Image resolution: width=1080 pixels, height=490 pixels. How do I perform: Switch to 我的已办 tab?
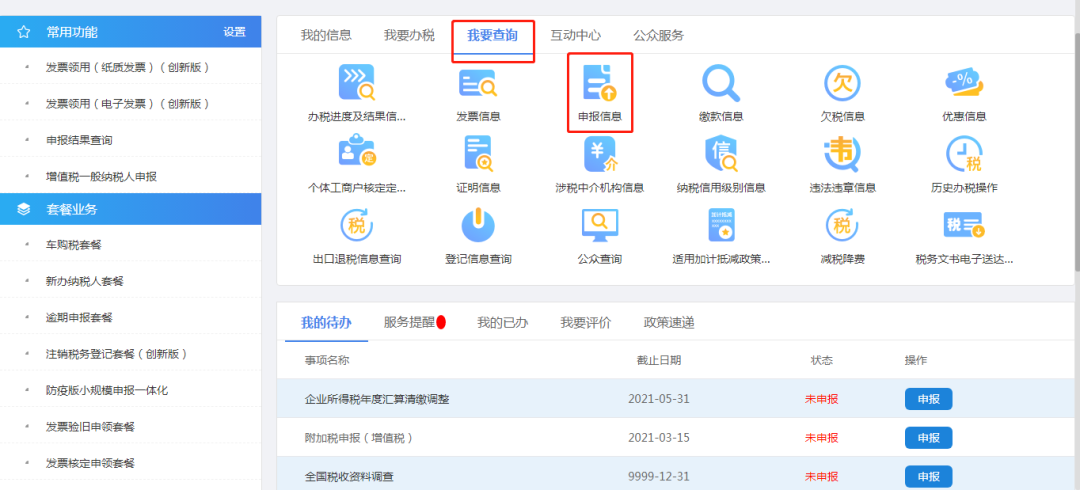click(503, 323)
